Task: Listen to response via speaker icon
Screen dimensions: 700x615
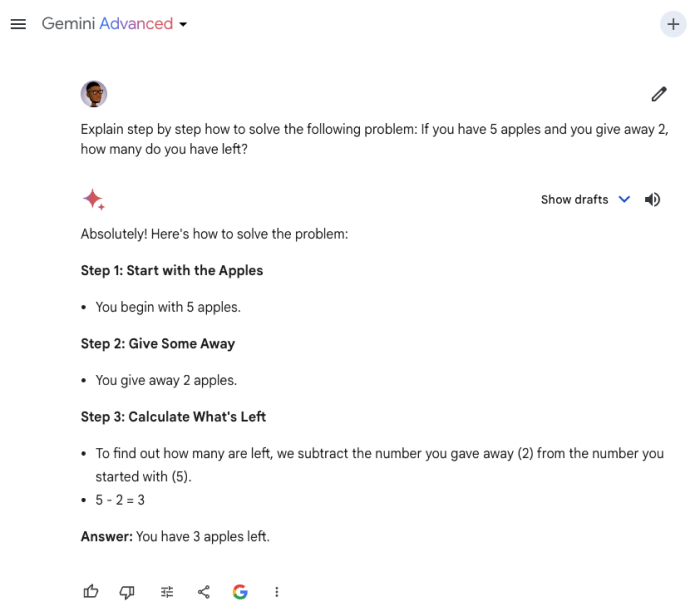Action: click(x=652, y=199)
